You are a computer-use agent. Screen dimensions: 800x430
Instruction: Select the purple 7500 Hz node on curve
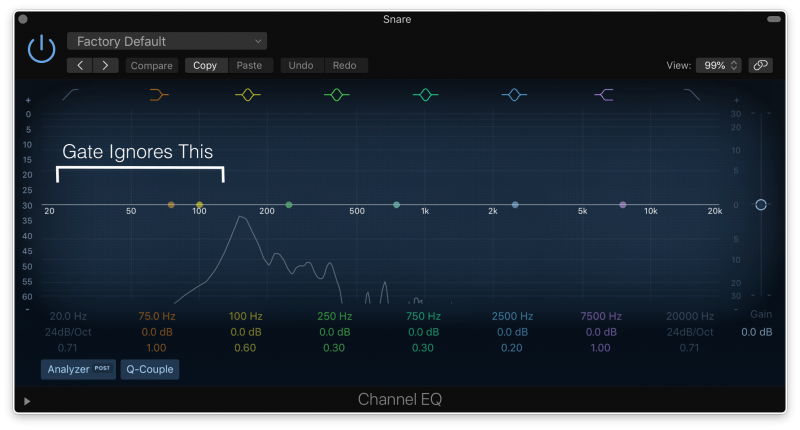click(x=623, y=205)
